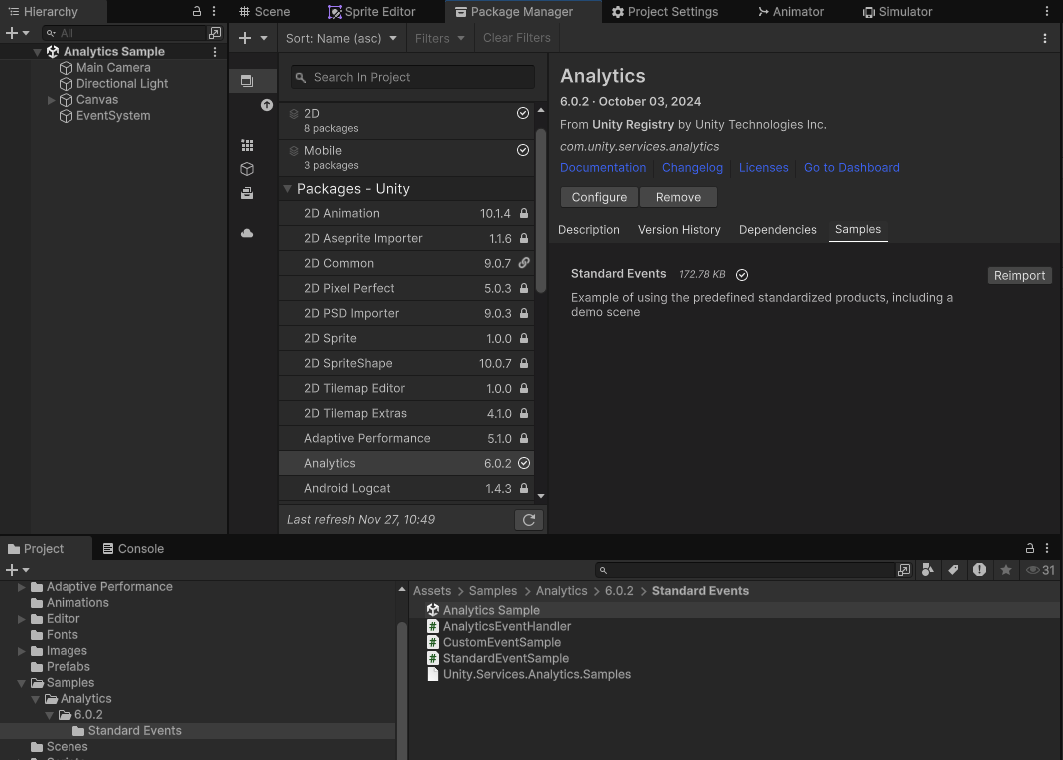Click the favorites star icon in Project panel
The width and height of the screenshot is (1063, 760).
pos(1005,570)
